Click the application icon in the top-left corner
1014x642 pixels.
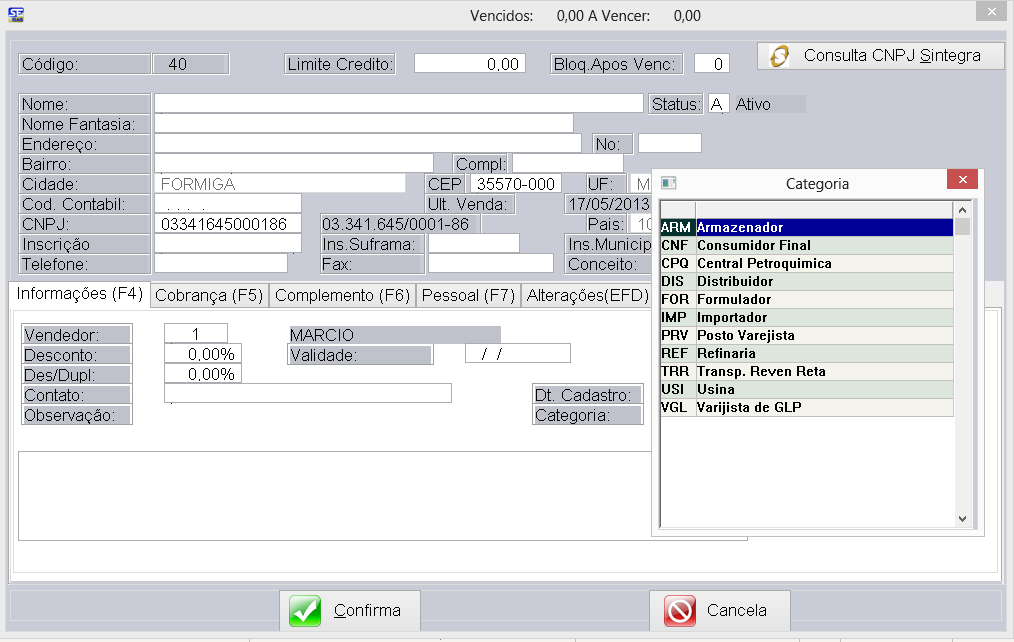pos(16,15)
